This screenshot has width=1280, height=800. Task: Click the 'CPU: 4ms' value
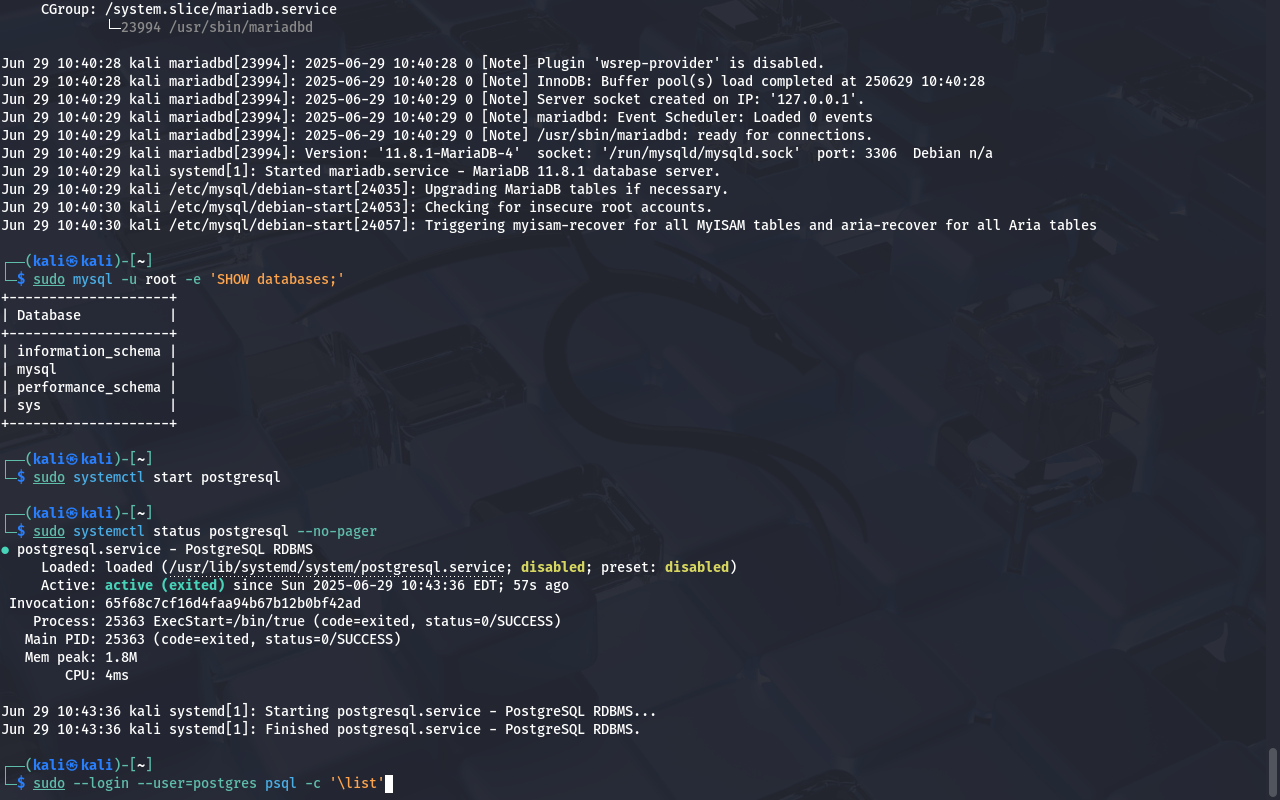[117, 675]
